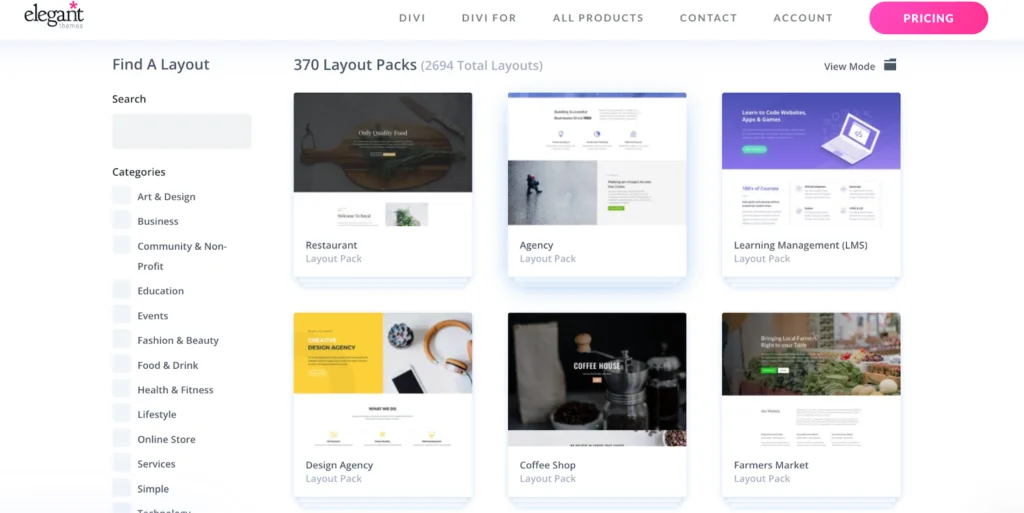Click the Elegant Themes logo
Screen dimensions: 1024x513
(54, 14)
